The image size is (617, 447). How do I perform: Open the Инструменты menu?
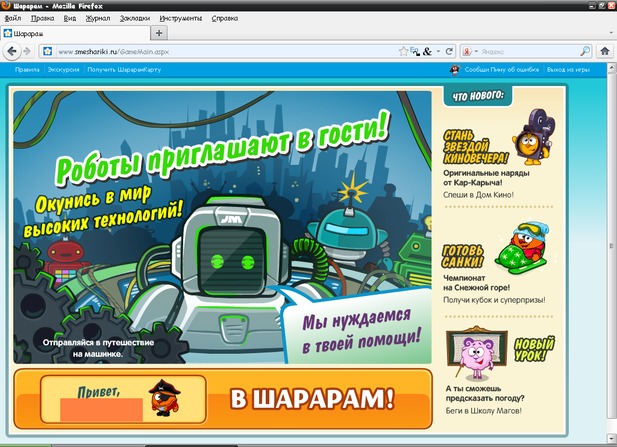(181, 18)
